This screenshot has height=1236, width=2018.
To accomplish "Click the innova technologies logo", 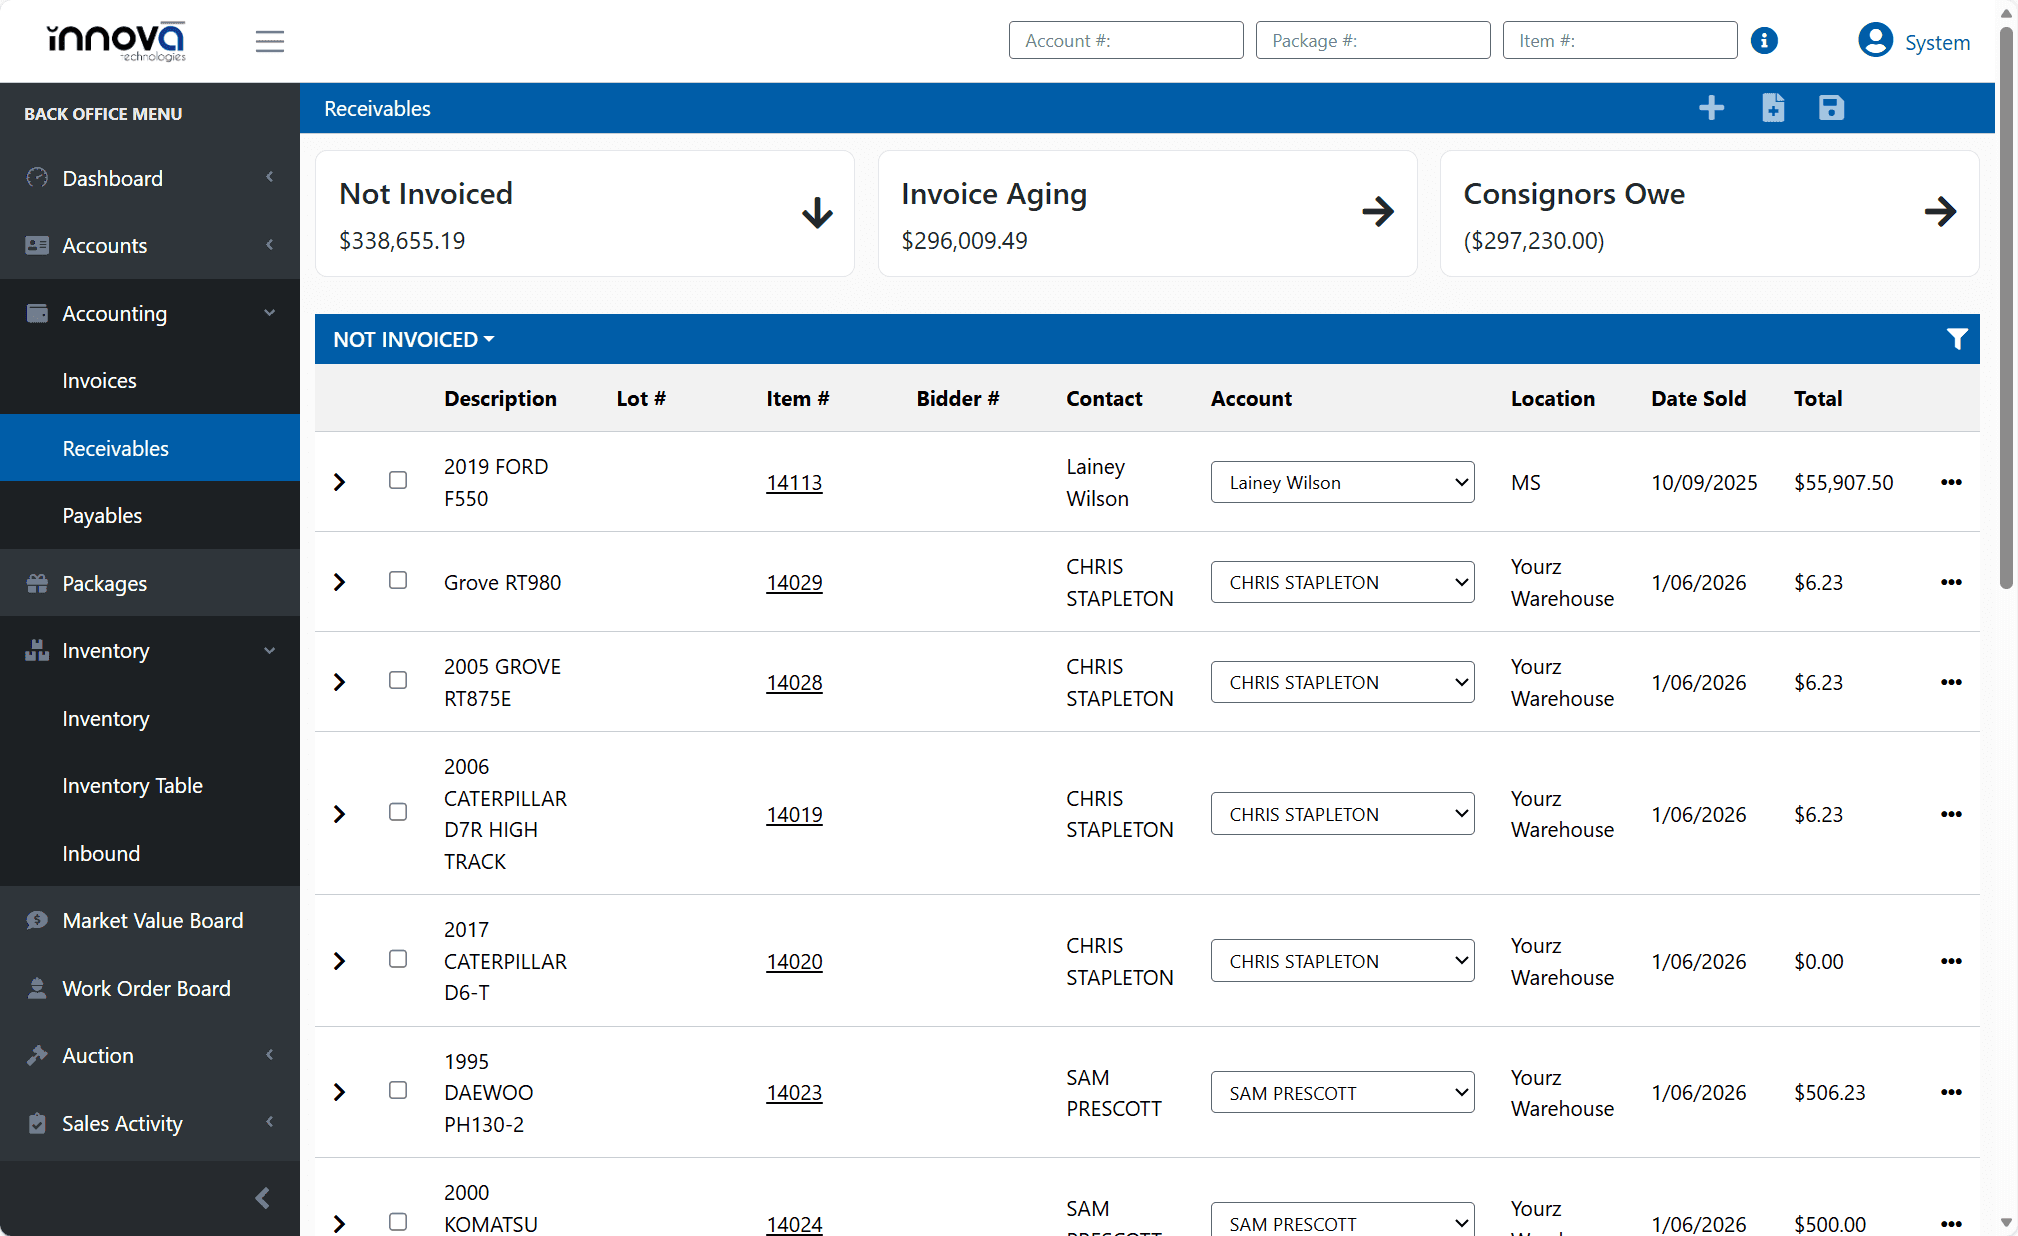I will (x=116, y=41).
